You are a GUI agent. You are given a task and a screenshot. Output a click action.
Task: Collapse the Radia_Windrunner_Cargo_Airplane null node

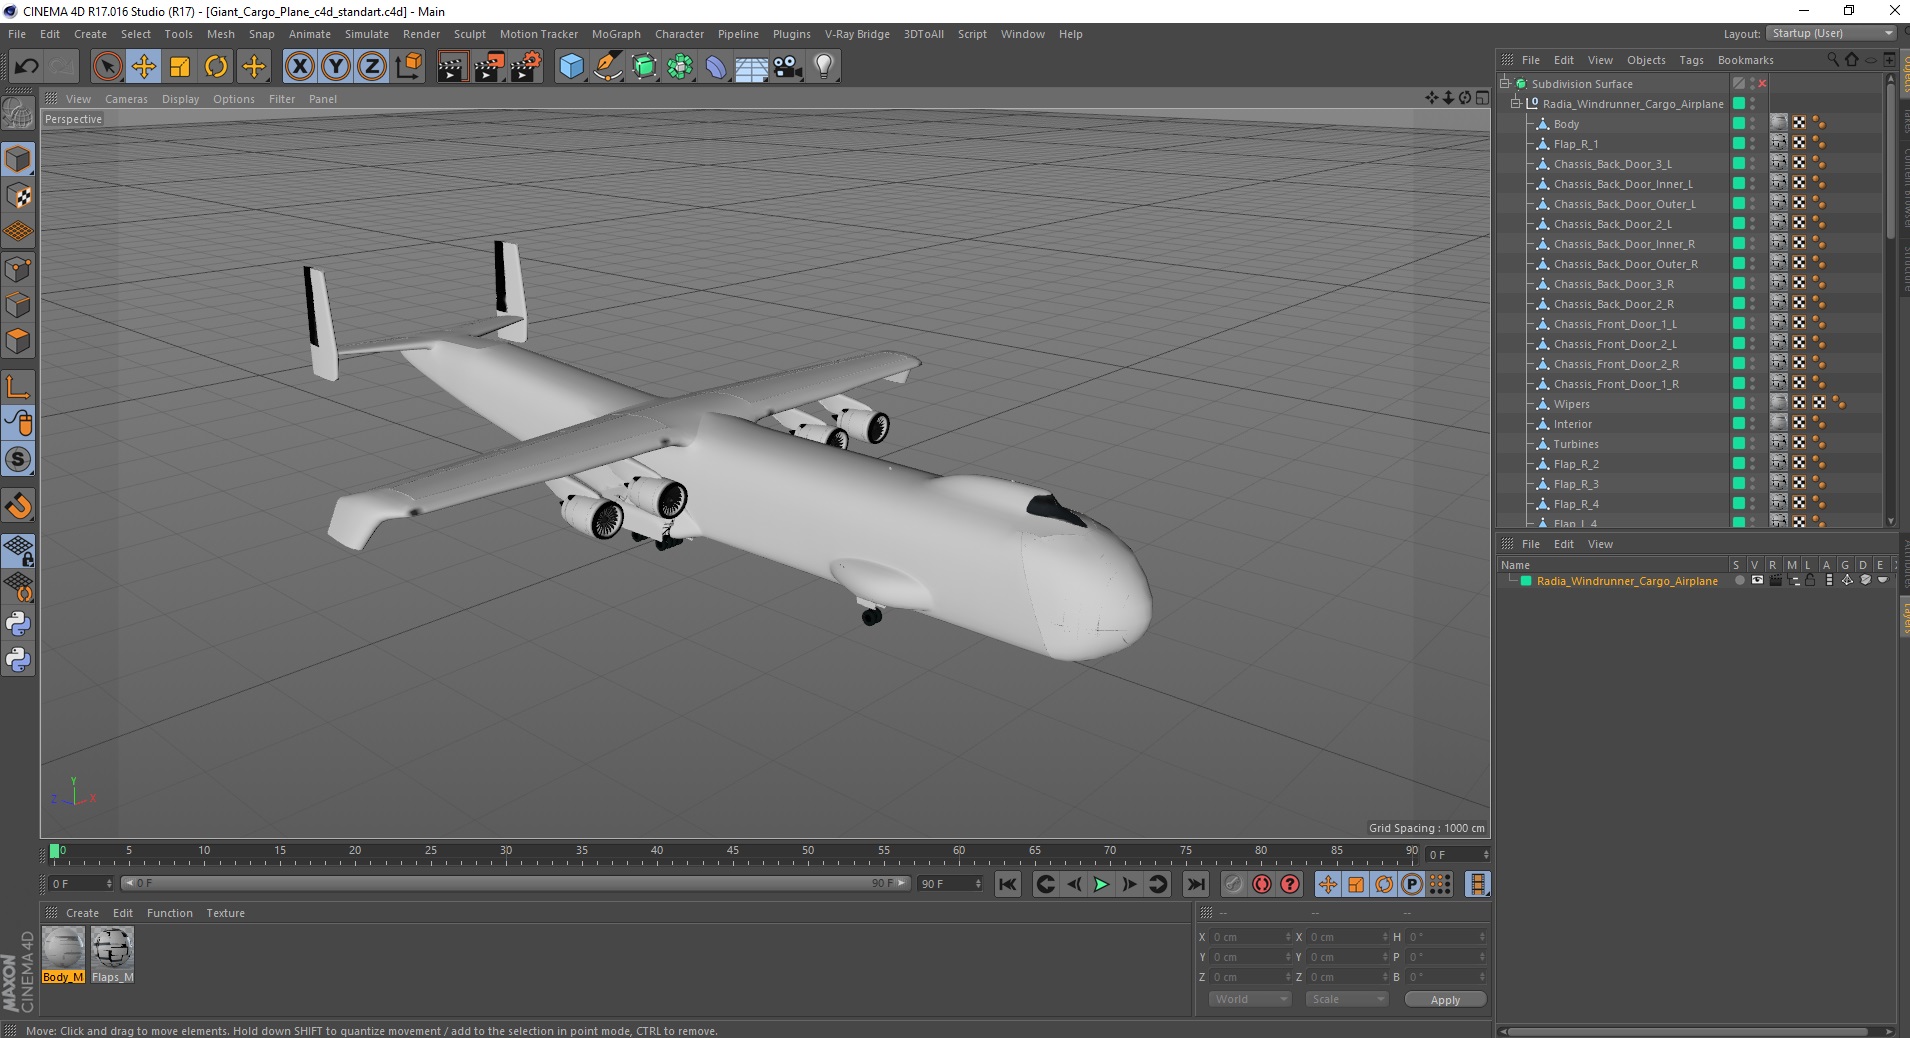tap(1516, 104)
